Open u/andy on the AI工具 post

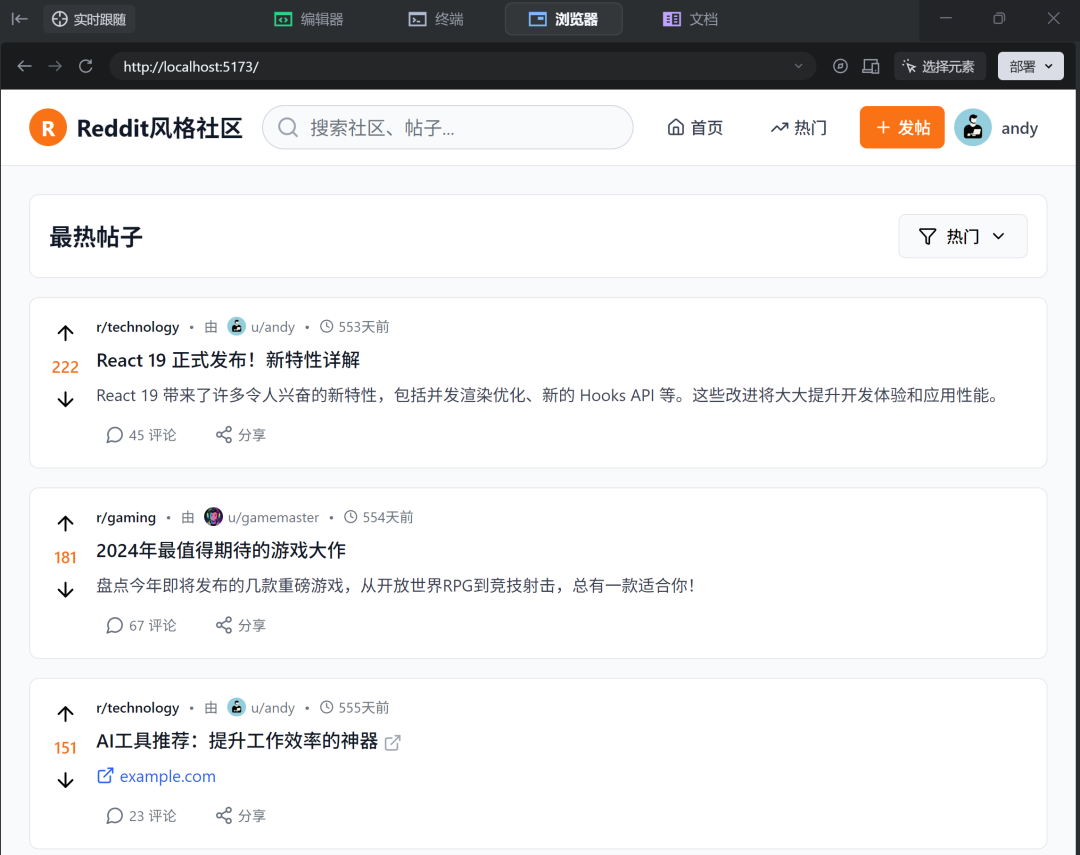273,708
